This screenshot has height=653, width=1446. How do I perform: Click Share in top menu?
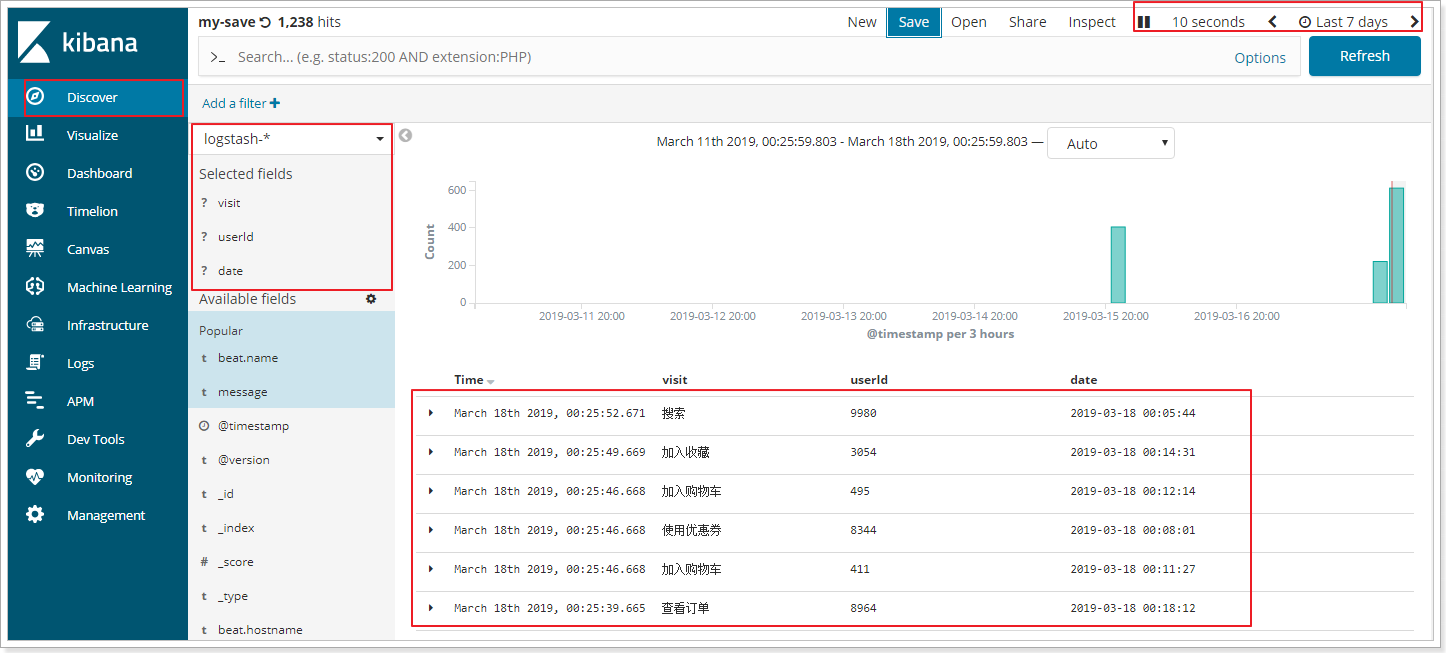coord(1028,22)
